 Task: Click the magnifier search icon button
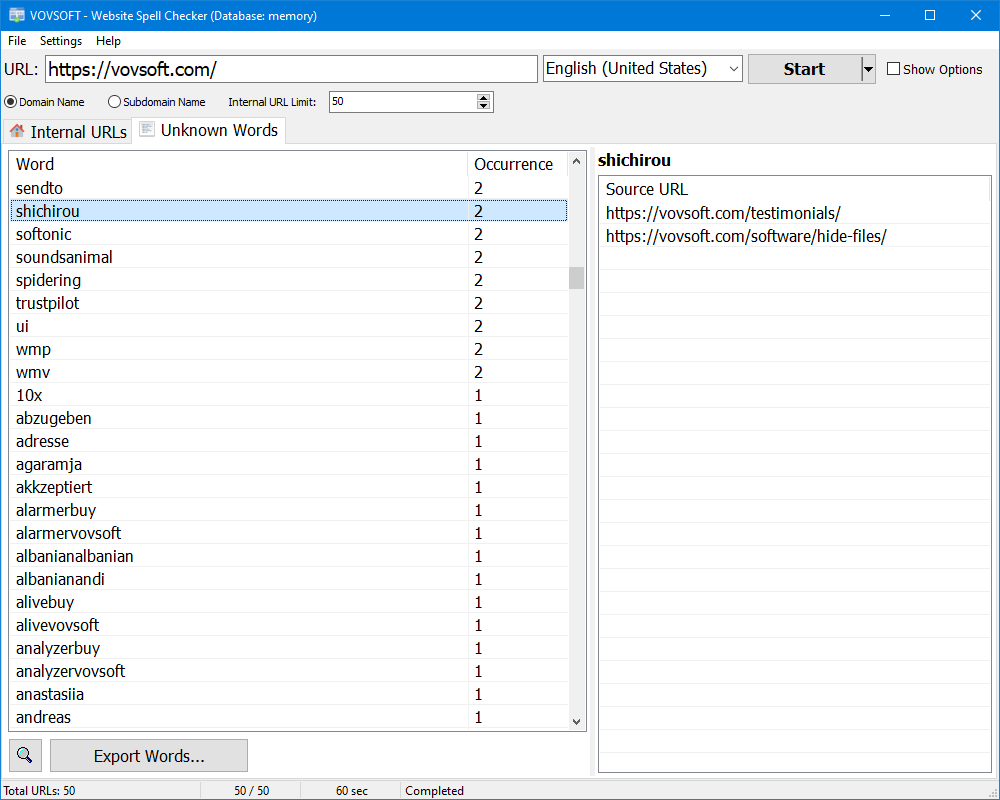[25, 756]
